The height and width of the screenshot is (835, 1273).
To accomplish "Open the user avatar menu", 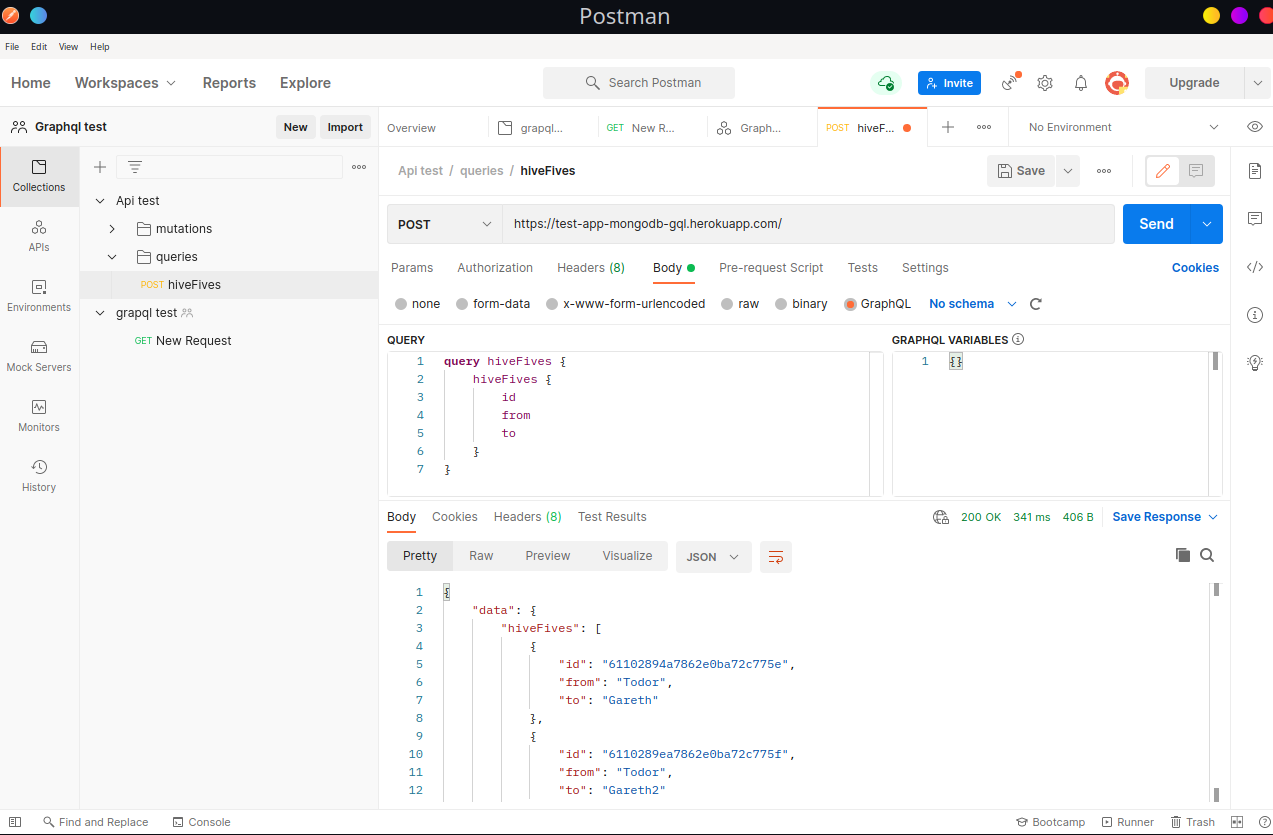I will tap(1117, 83).
